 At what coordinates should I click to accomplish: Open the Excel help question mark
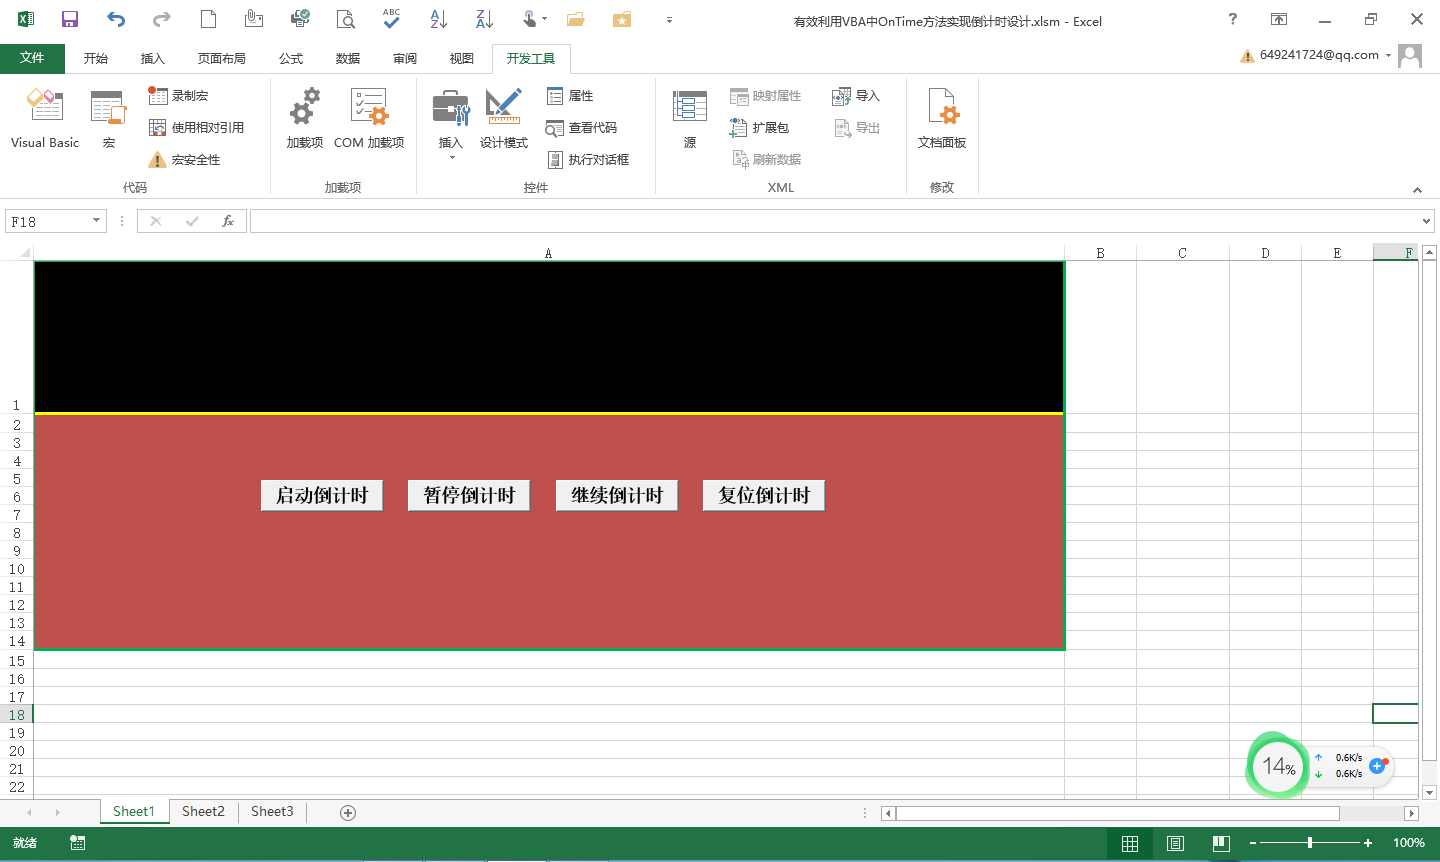(x=1233, y=19)
